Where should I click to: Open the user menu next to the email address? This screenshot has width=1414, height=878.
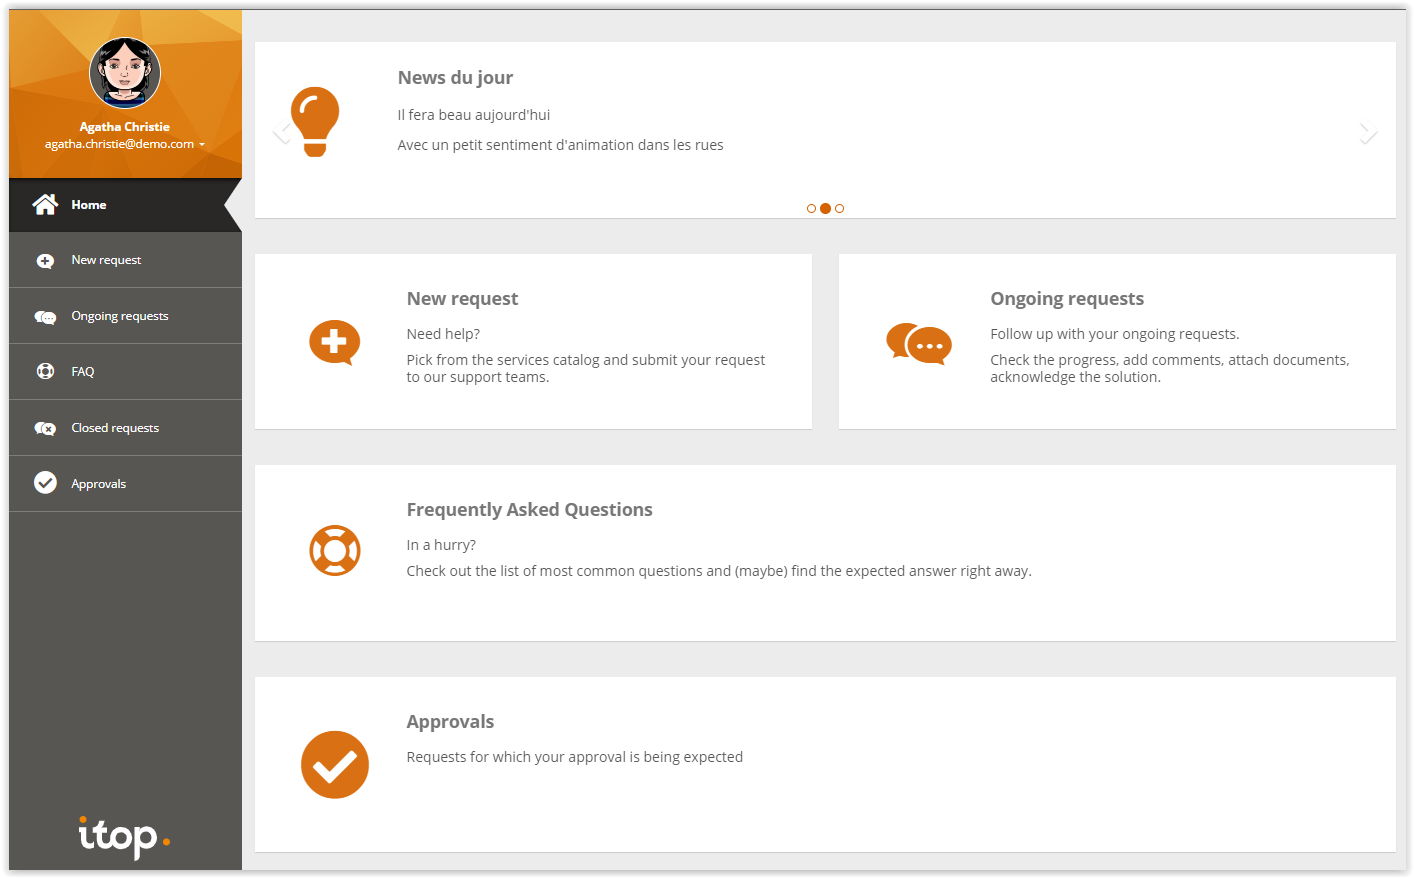pos(202,145)
